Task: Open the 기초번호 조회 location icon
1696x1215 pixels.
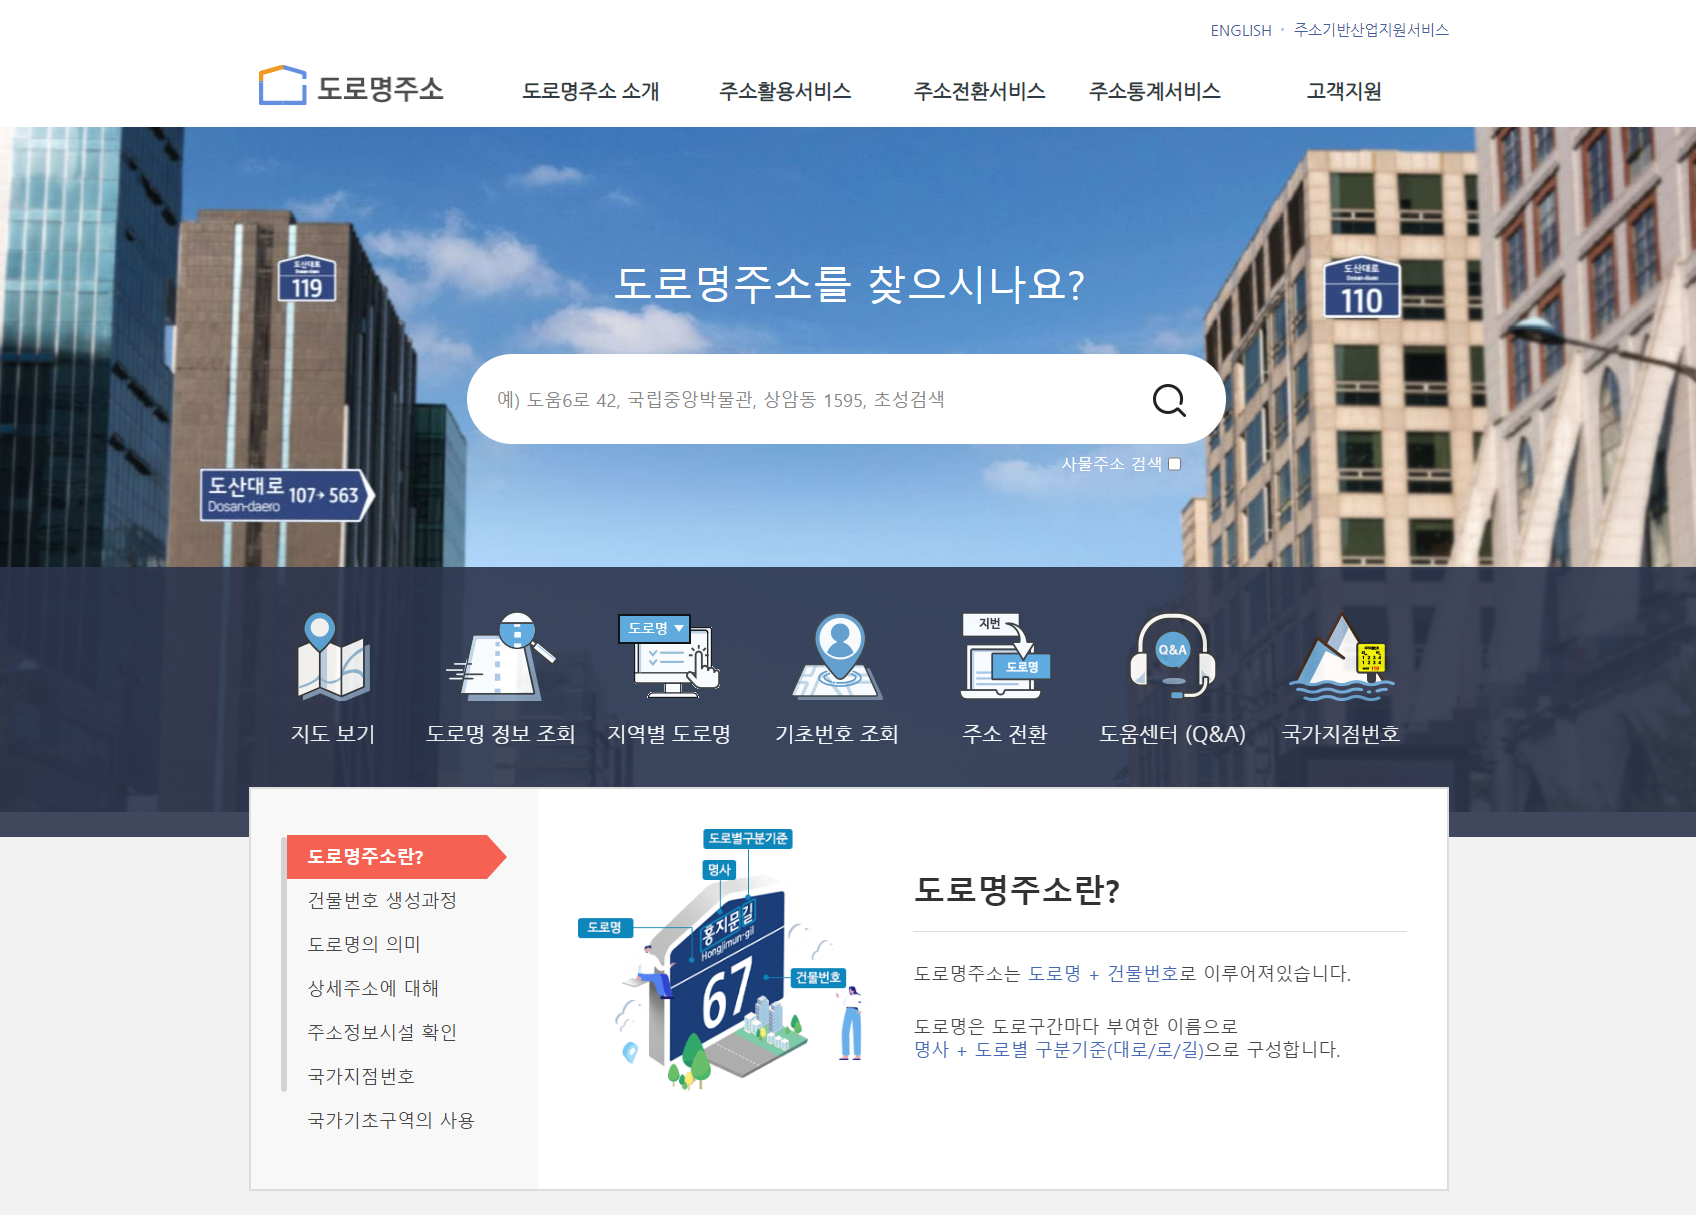Action: click(837, 656)
